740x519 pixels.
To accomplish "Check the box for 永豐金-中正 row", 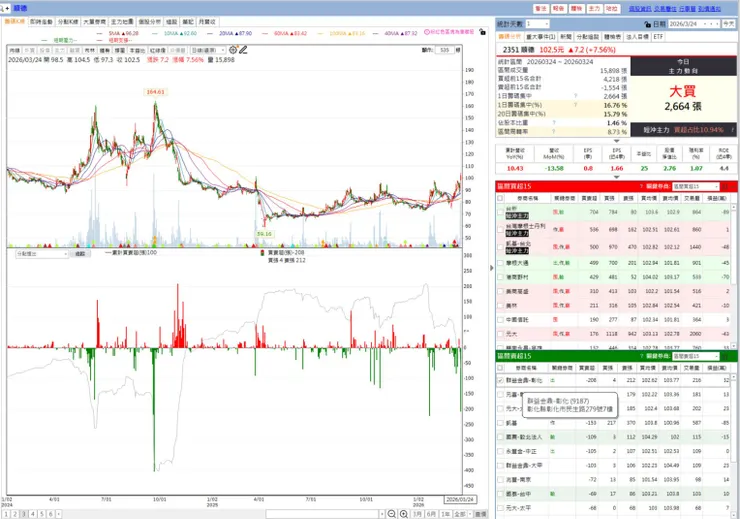I will click(x=501, y=451).
